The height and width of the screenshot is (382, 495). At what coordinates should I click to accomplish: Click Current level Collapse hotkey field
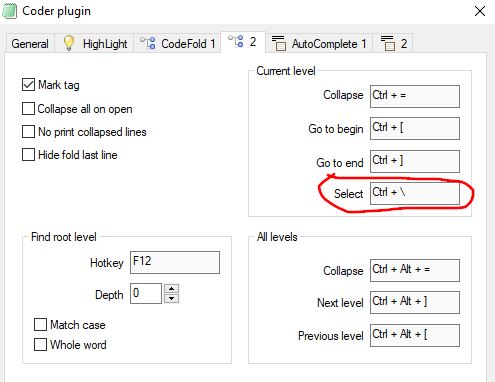(415, 96)
